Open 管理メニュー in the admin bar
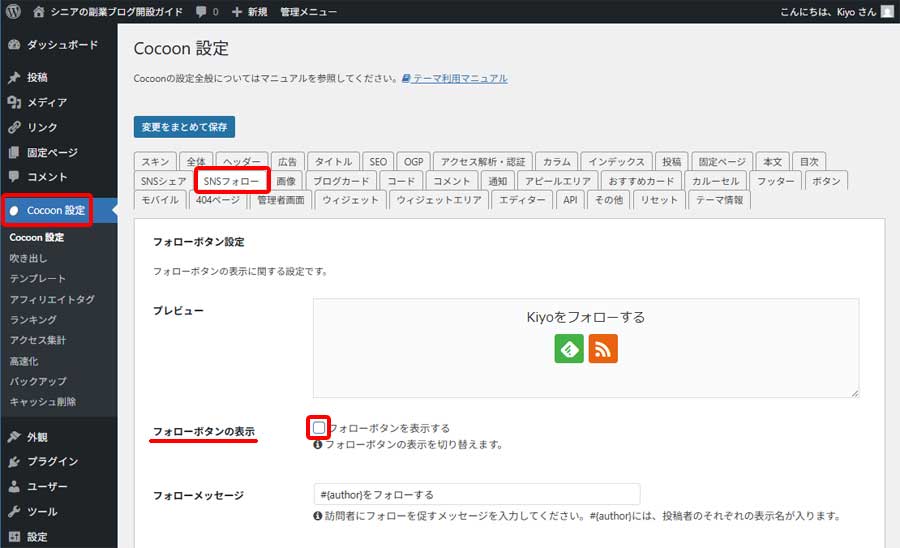This screenshot has height=548, width=900. 308,11
